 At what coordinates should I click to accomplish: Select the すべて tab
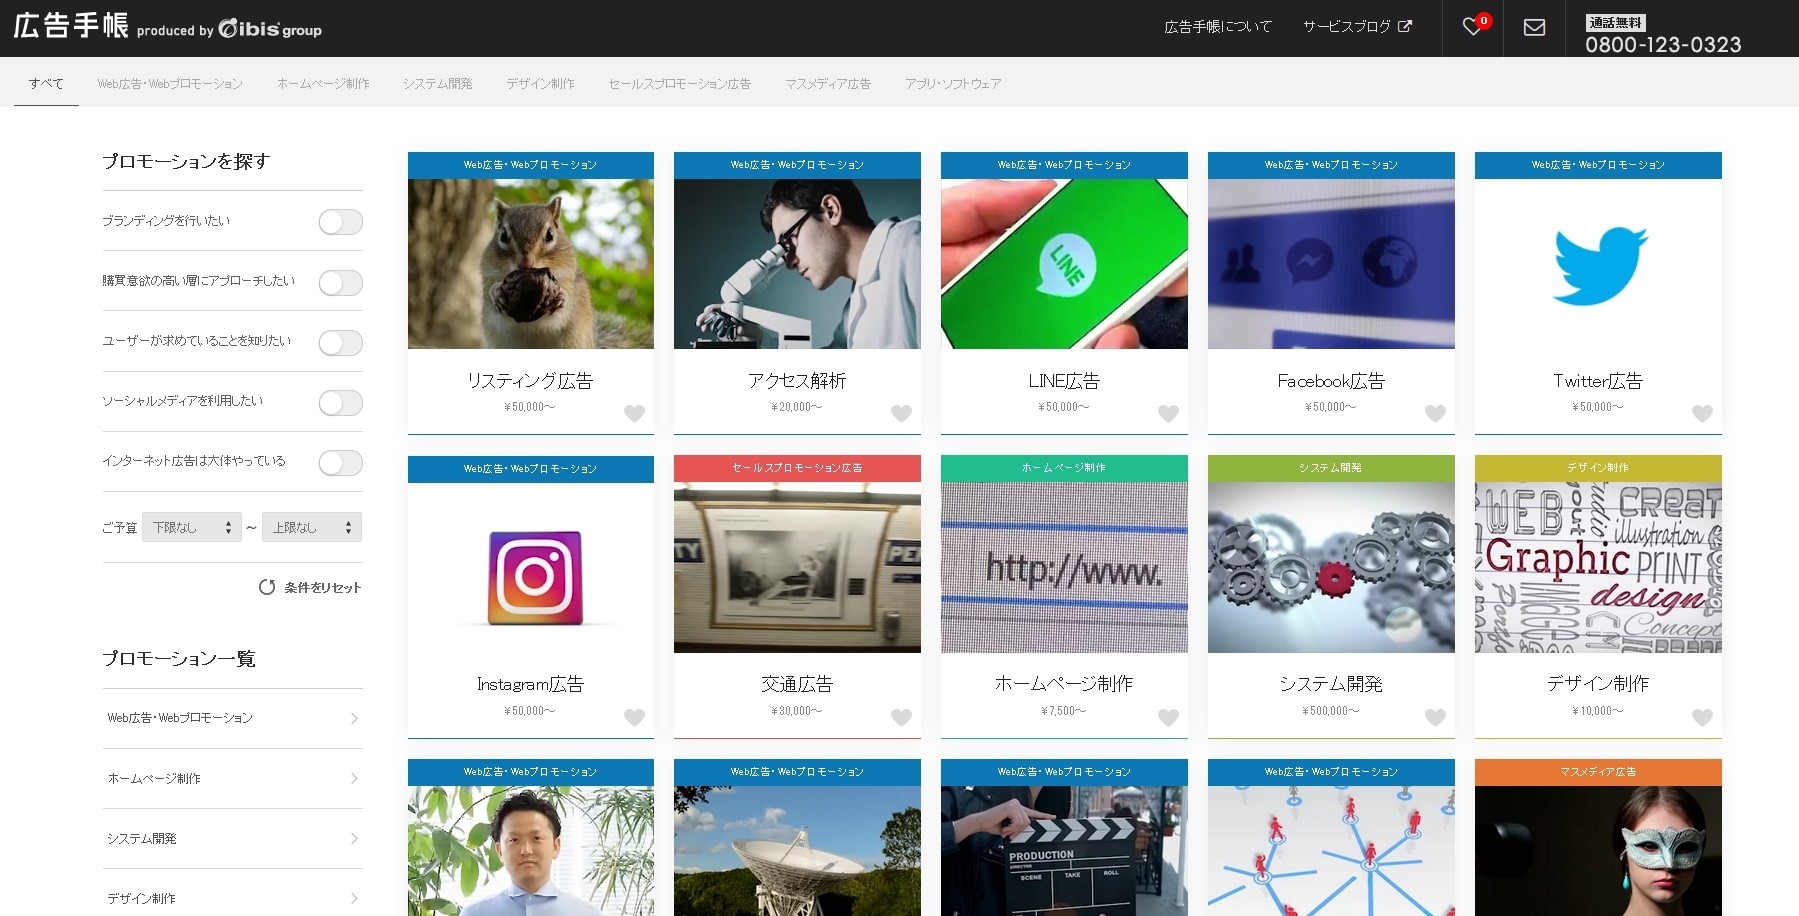click(46, 84)
